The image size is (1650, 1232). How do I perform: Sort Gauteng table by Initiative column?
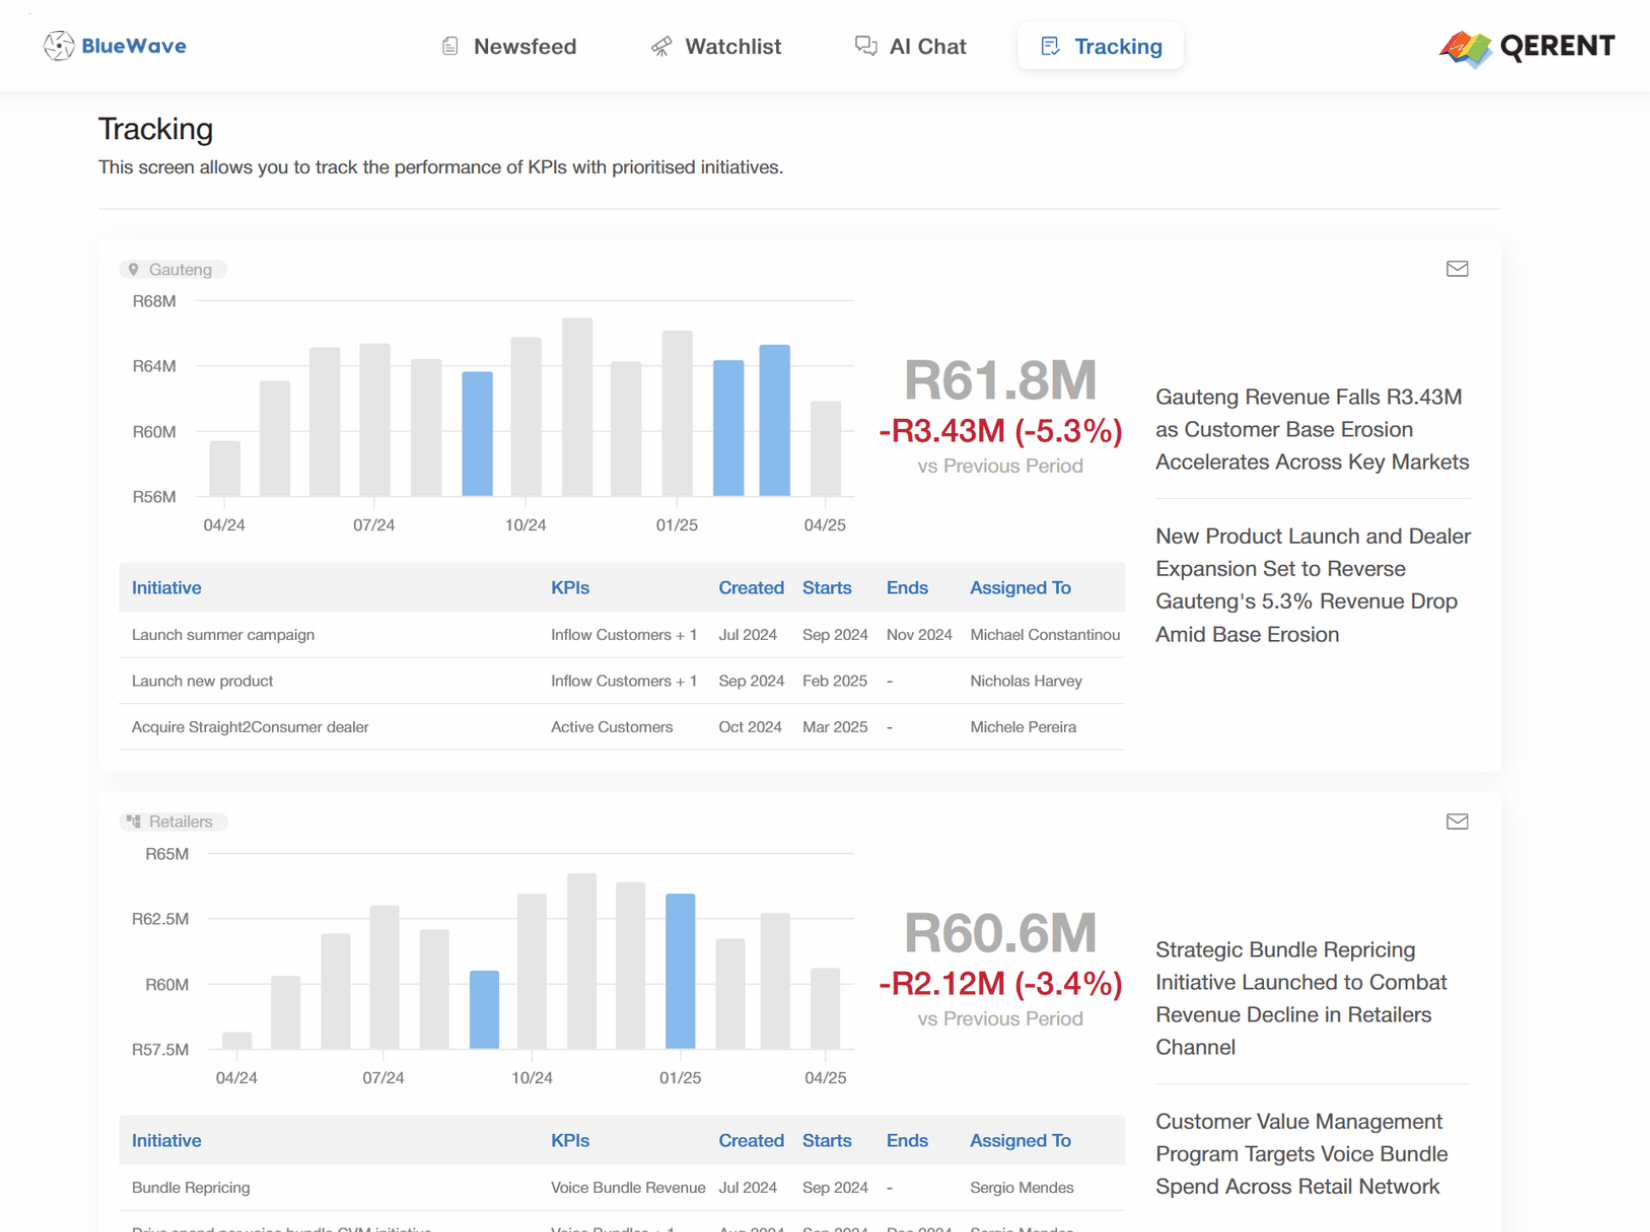166,588
